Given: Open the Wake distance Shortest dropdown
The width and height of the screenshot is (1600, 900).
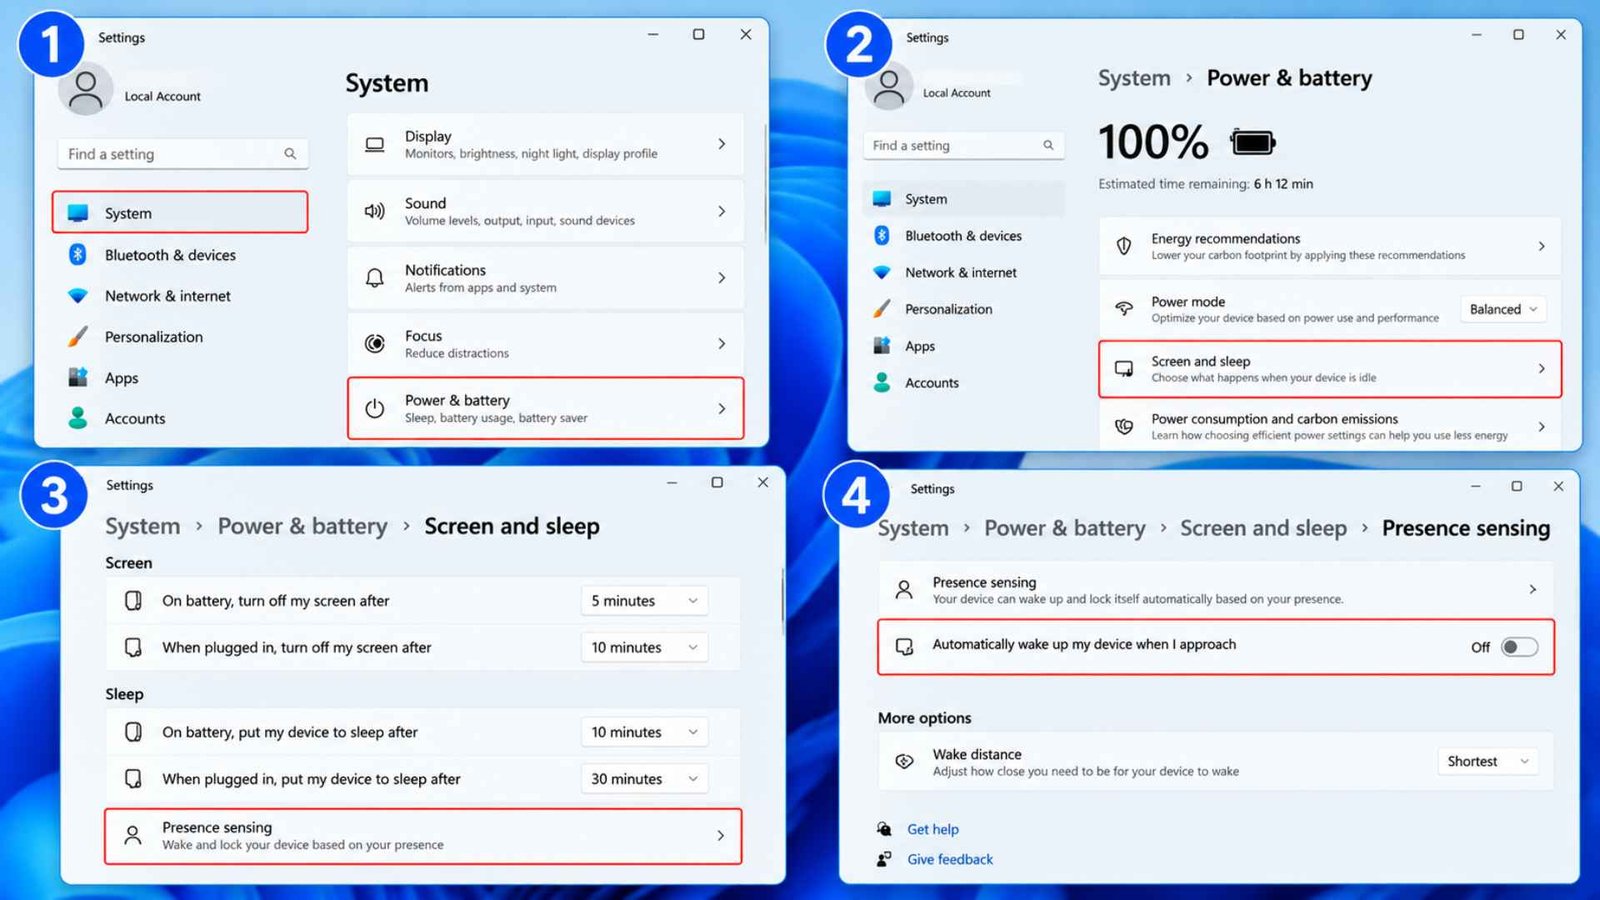Looking at the screenshot, I should pyautogui.click(x=1488, y=761).
